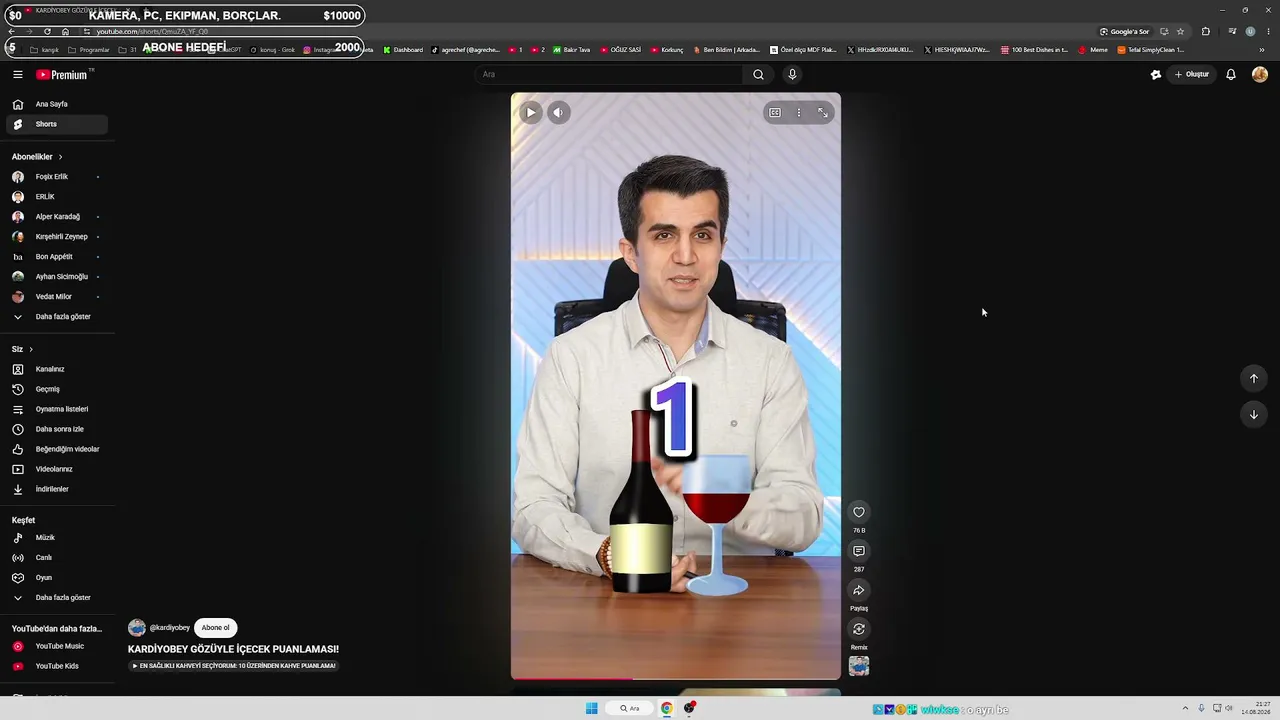Open Chrome extensions puzzle icon
The height and width of the screenshot is (720, 1280).
(1206, 32)
